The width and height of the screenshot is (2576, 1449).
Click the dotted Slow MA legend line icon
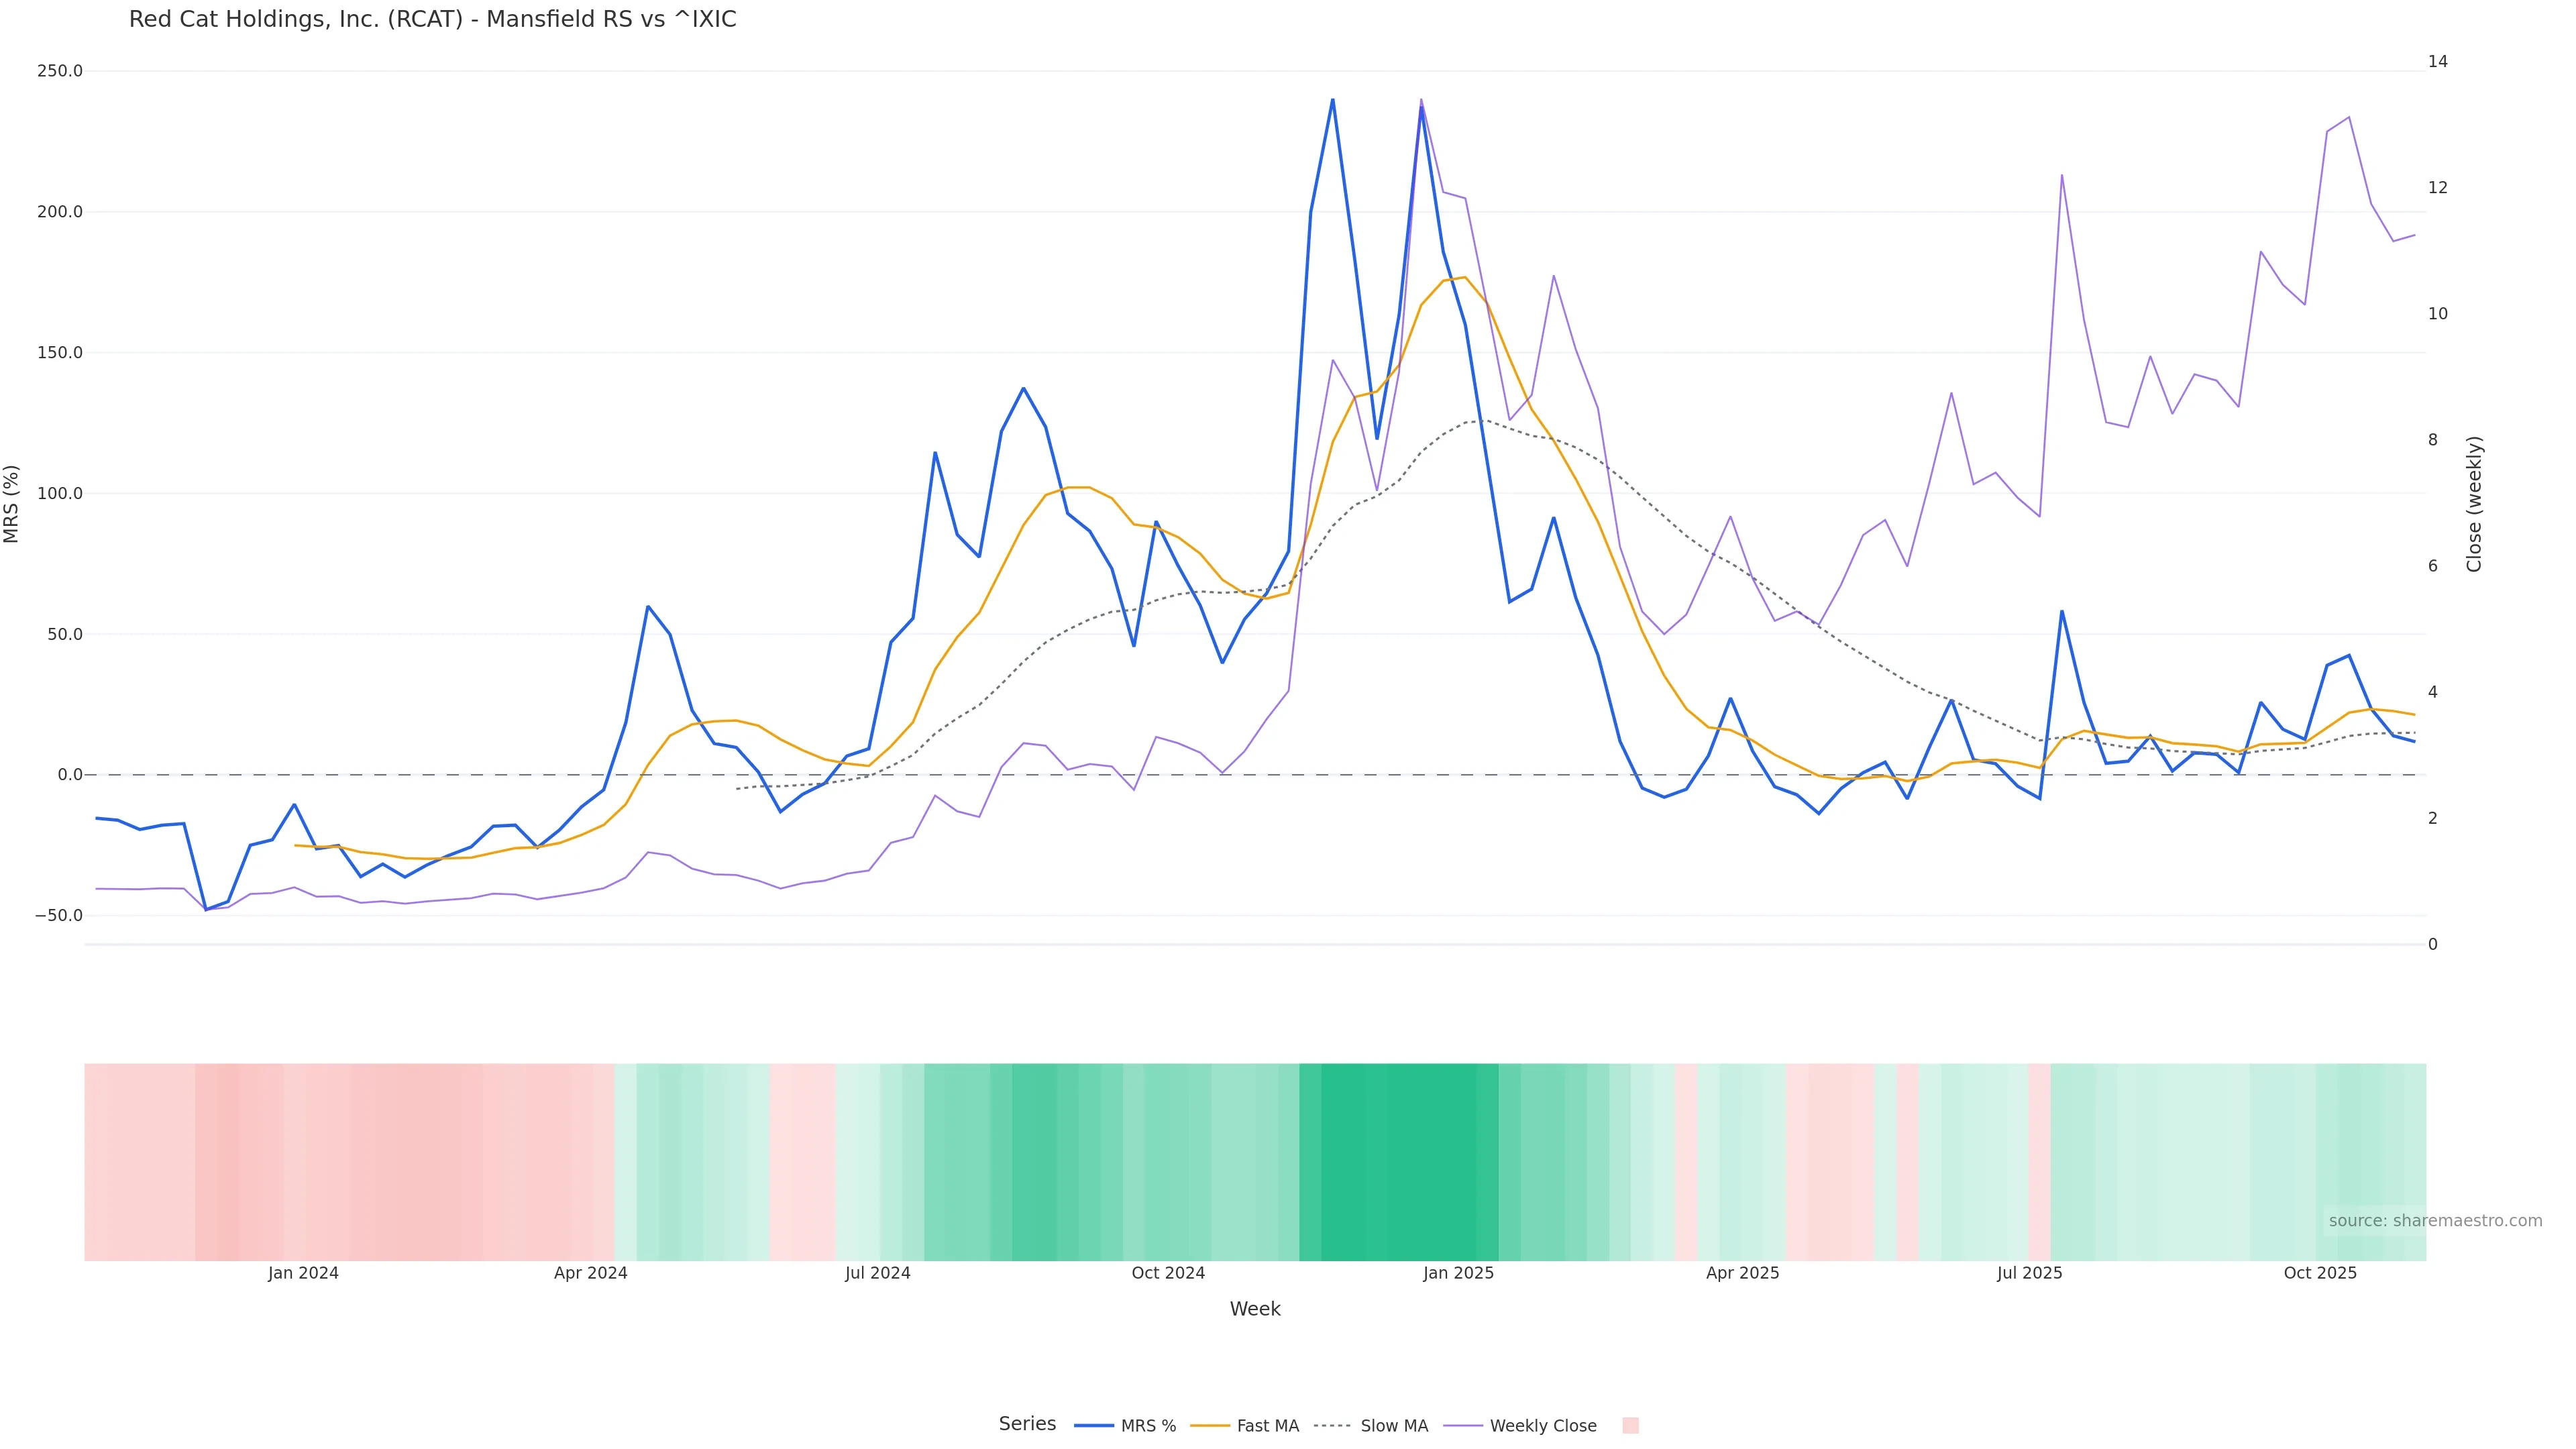click(x=1332, y=1426)
